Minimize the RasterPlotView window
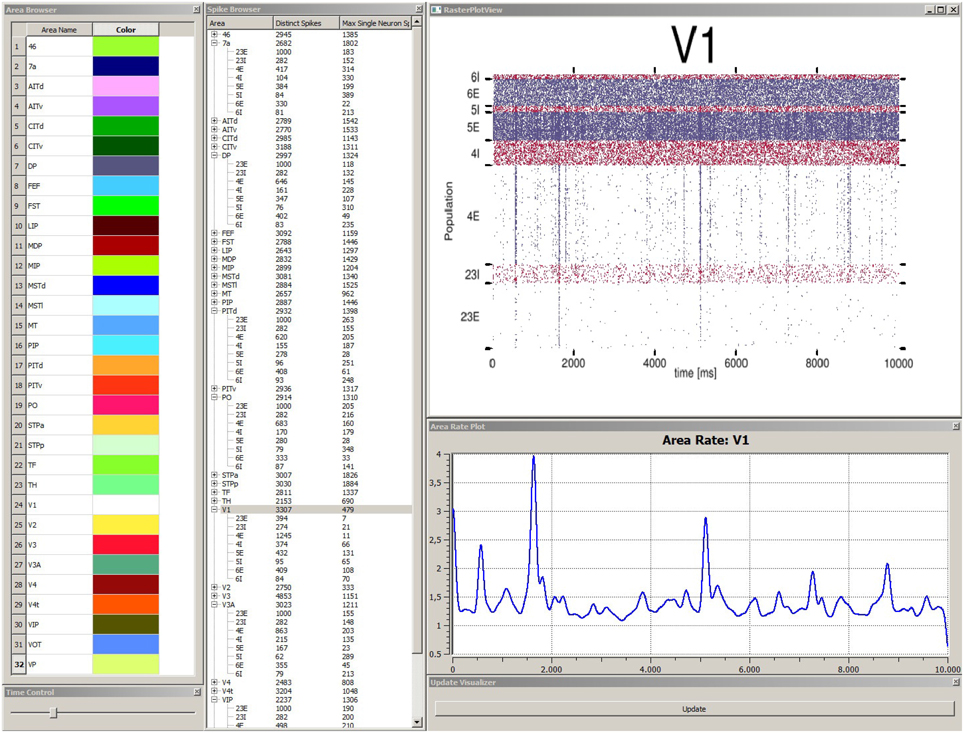 click(930, 10)
